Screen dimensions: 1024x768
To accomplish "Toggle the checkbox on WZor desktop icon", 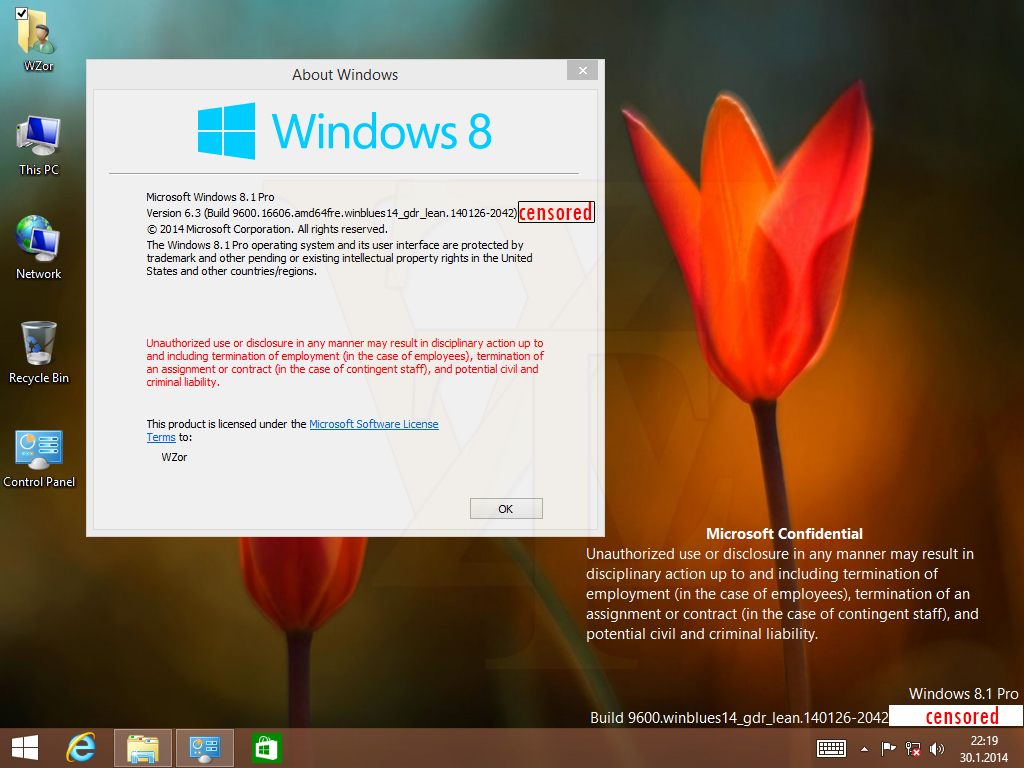I will coord(22,14).
